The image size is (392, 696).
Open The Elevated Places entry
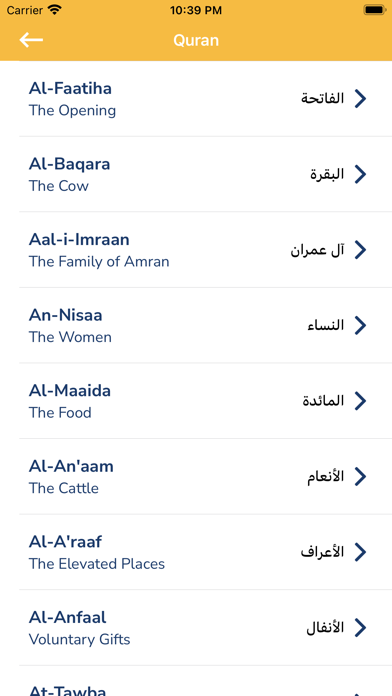(x=196, y=552)
